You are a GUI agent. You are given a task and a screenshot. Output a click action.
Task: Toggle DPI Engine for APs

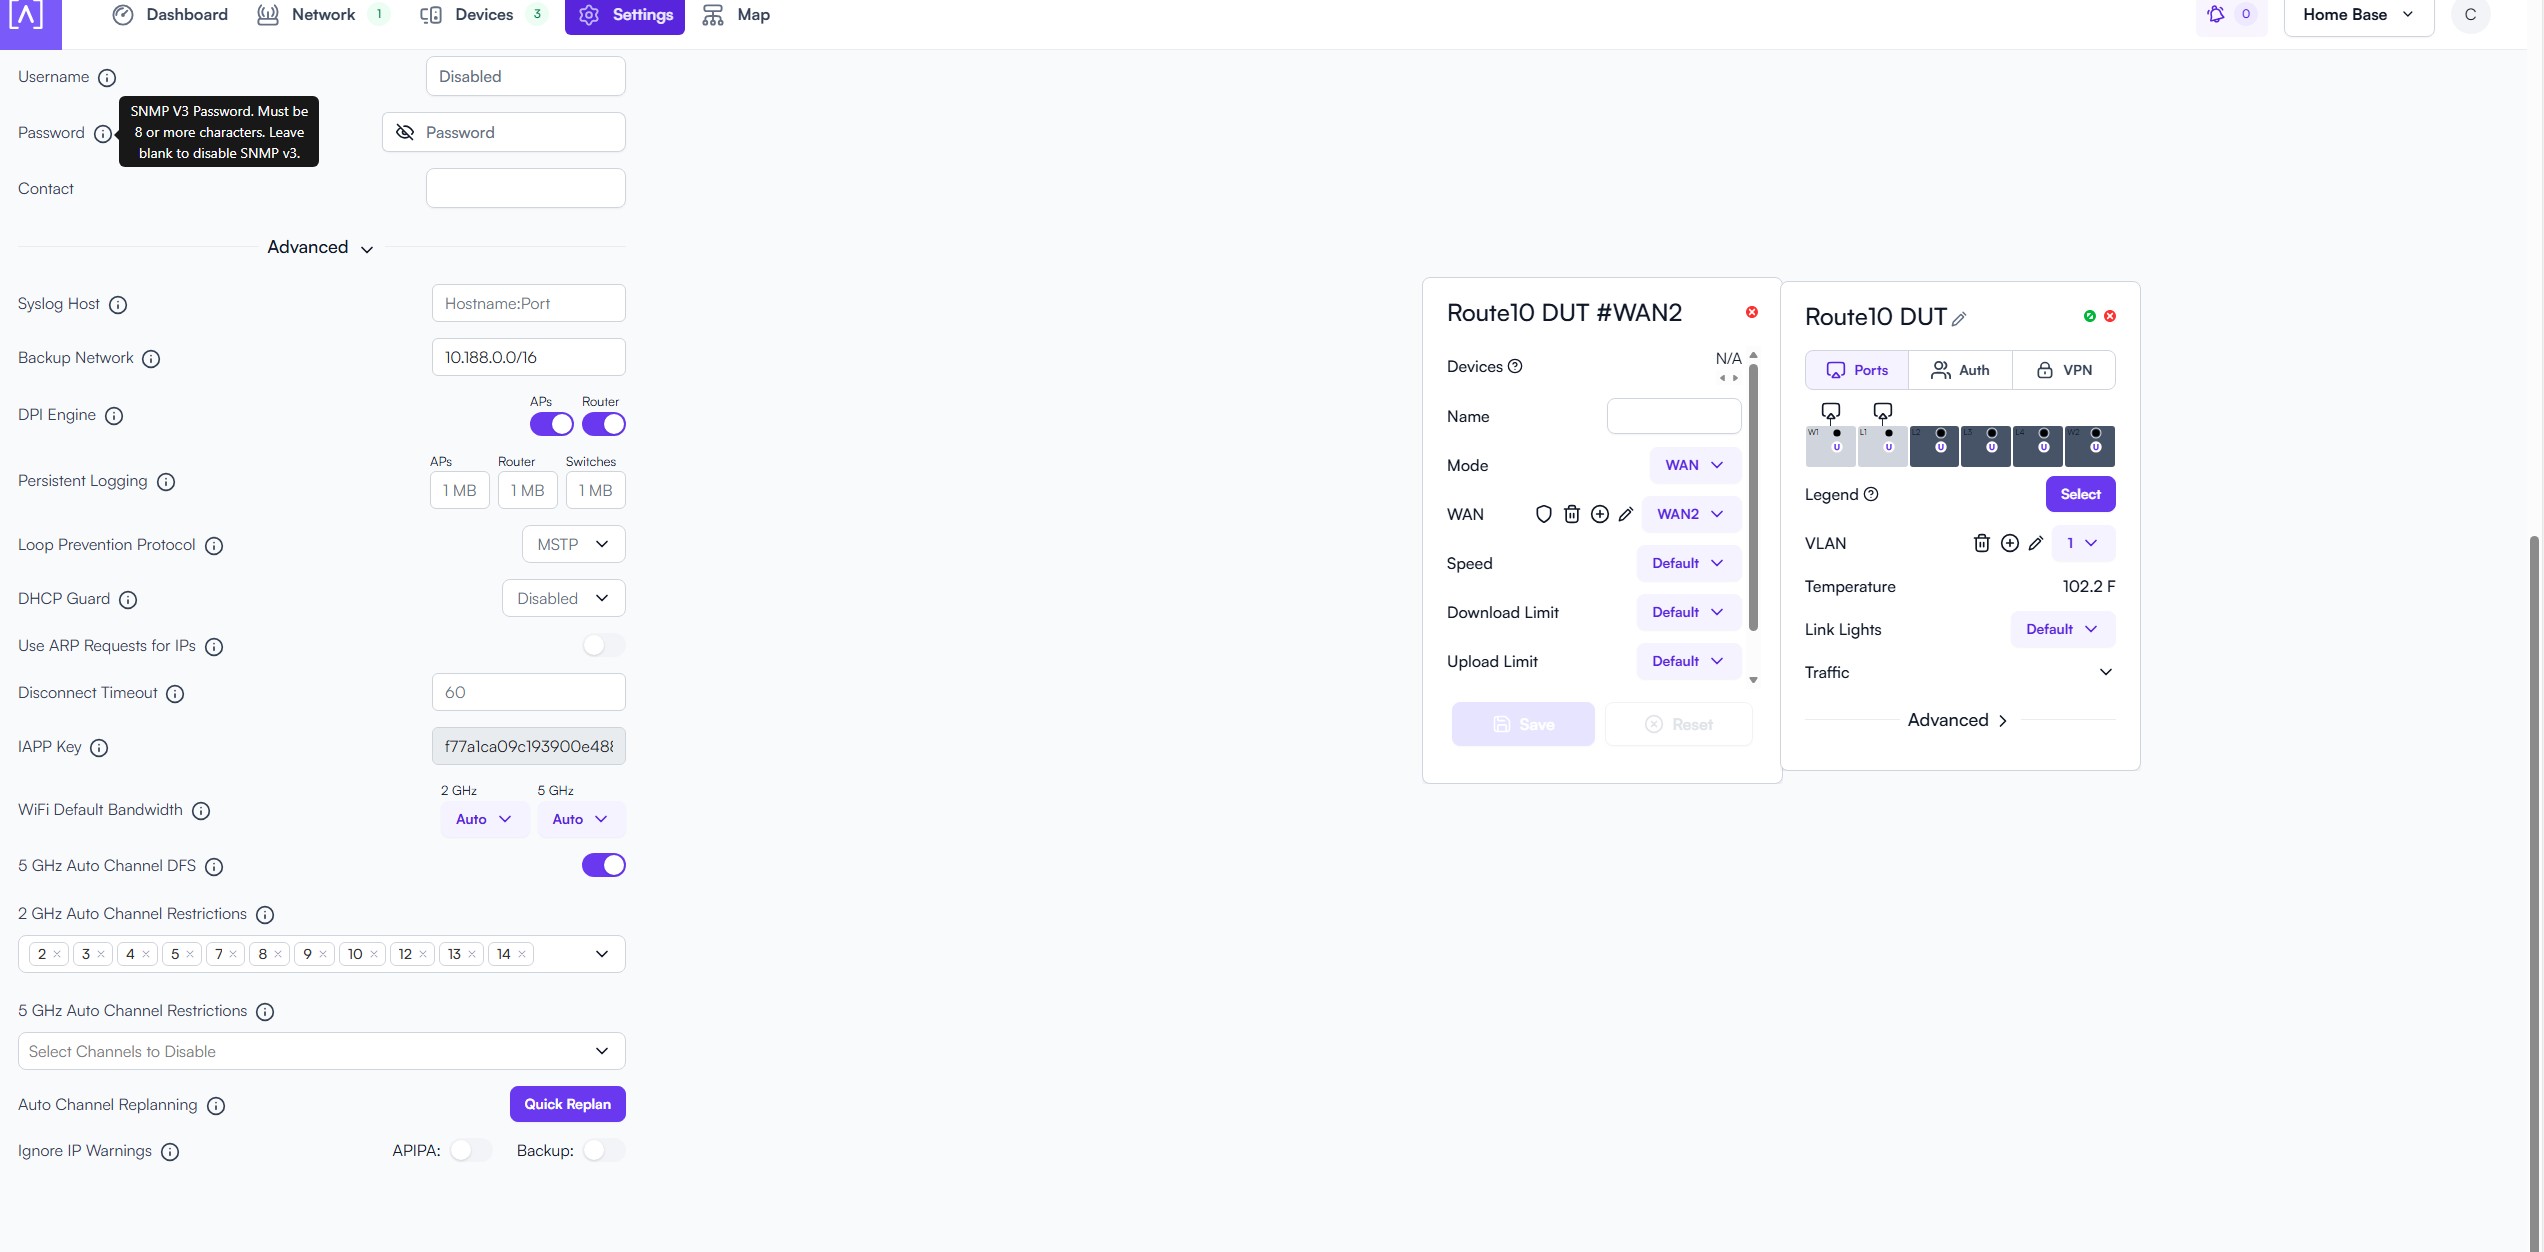click(x=551, y=424)
